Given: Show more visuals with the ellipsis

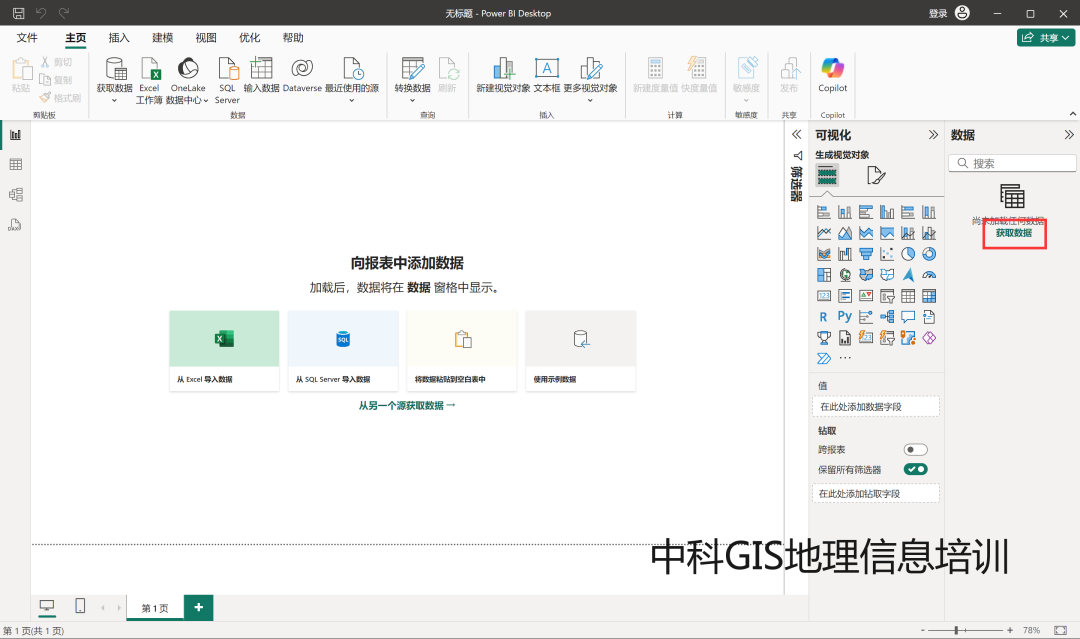Looking at the screenshot, I should pos(845,358).
